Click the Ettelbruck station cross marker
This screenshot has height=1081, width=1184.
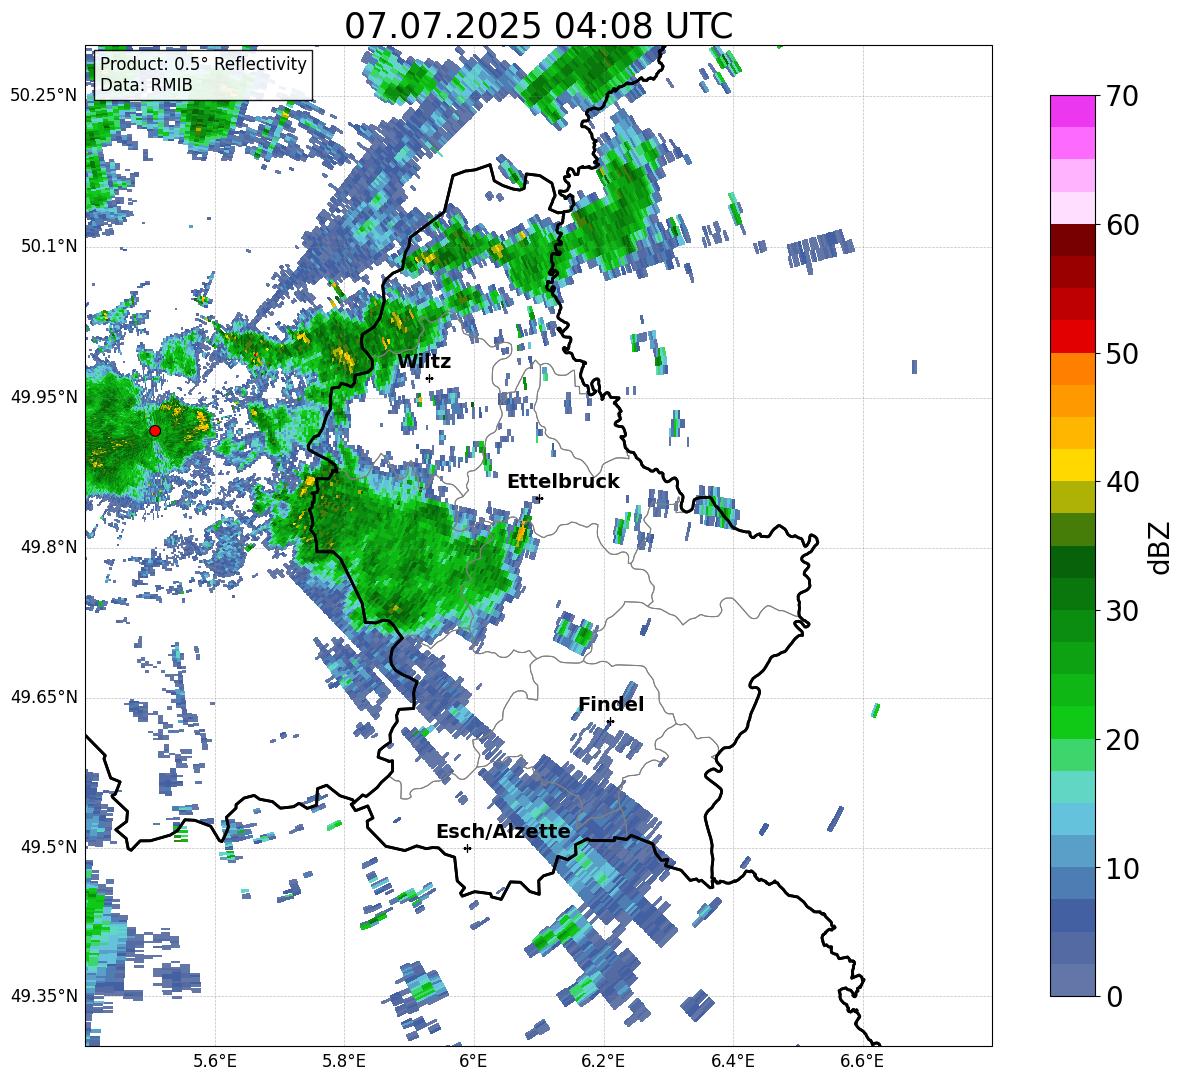pyautogui.click(x=539, y=497)
